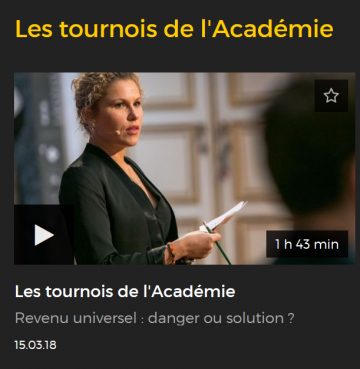Open the video thumbnail showing the speaker
The width and height of the screenshot is (360, 369).
click(184, 168)
